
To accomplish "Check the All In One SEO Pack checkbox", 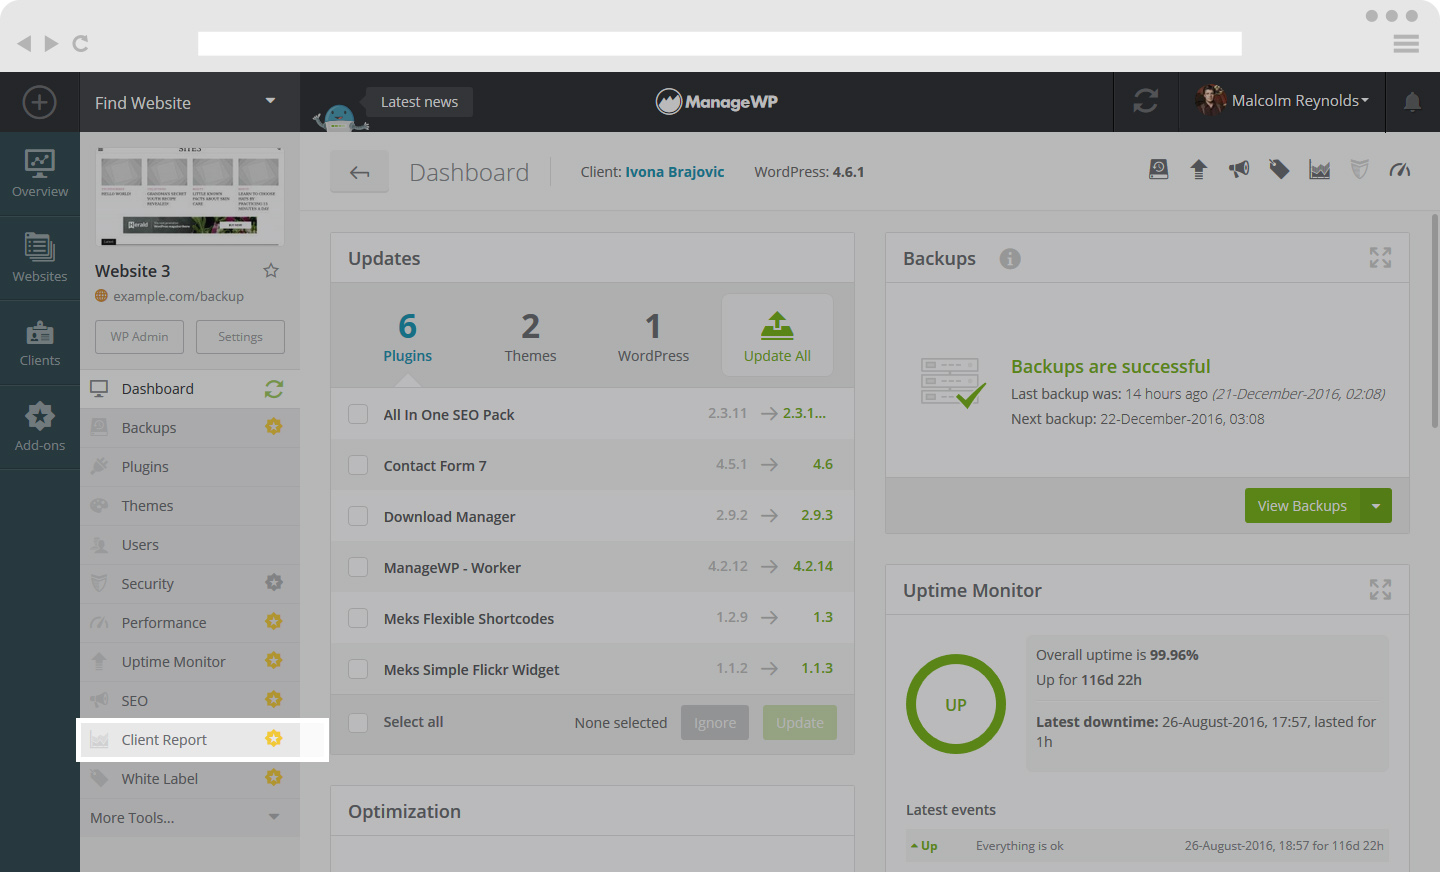I will (358, 414).
